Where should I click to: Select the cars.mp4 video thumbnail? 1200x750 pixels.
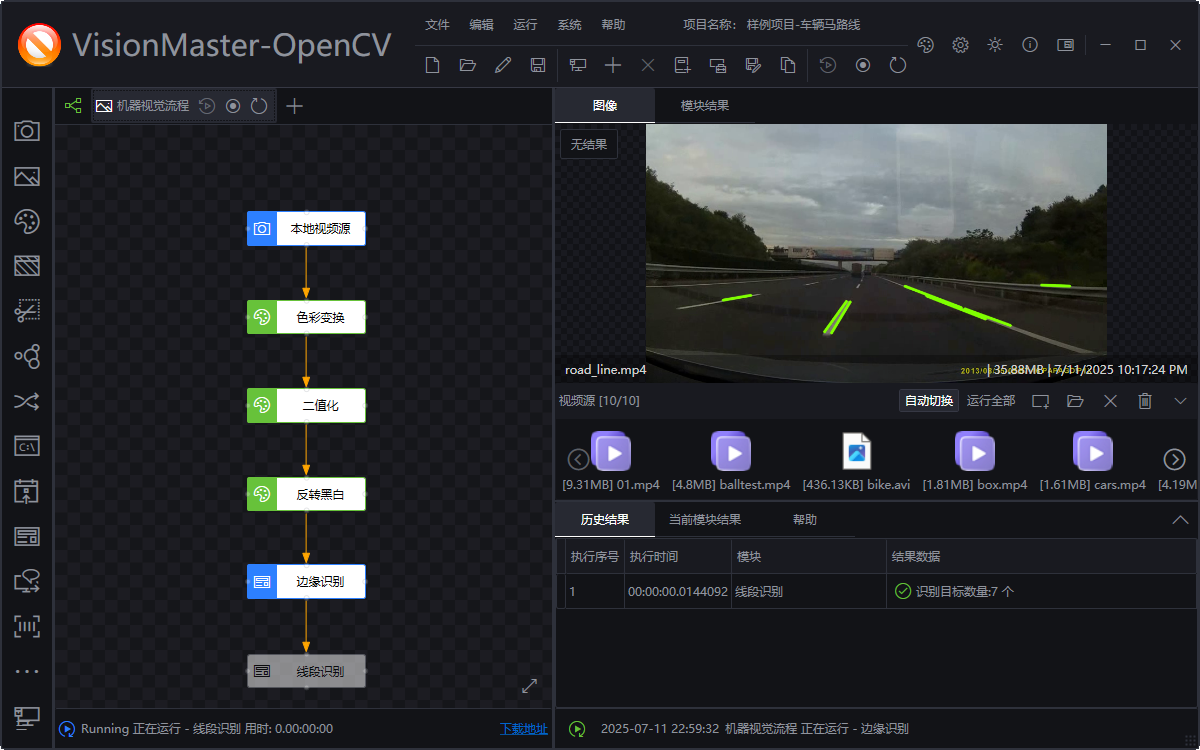tap(1092, 451)
